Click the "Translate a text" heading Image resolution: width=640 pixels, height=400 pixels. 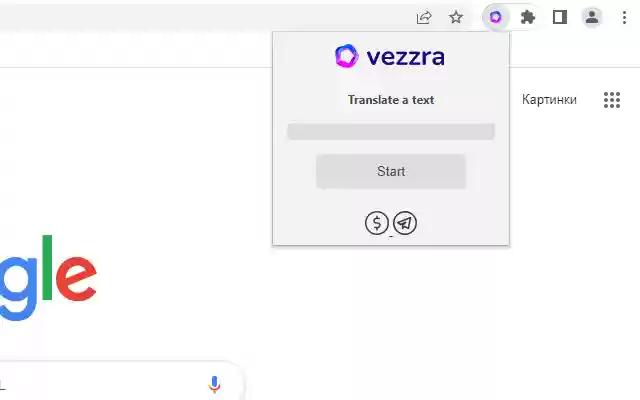[391, 100]
